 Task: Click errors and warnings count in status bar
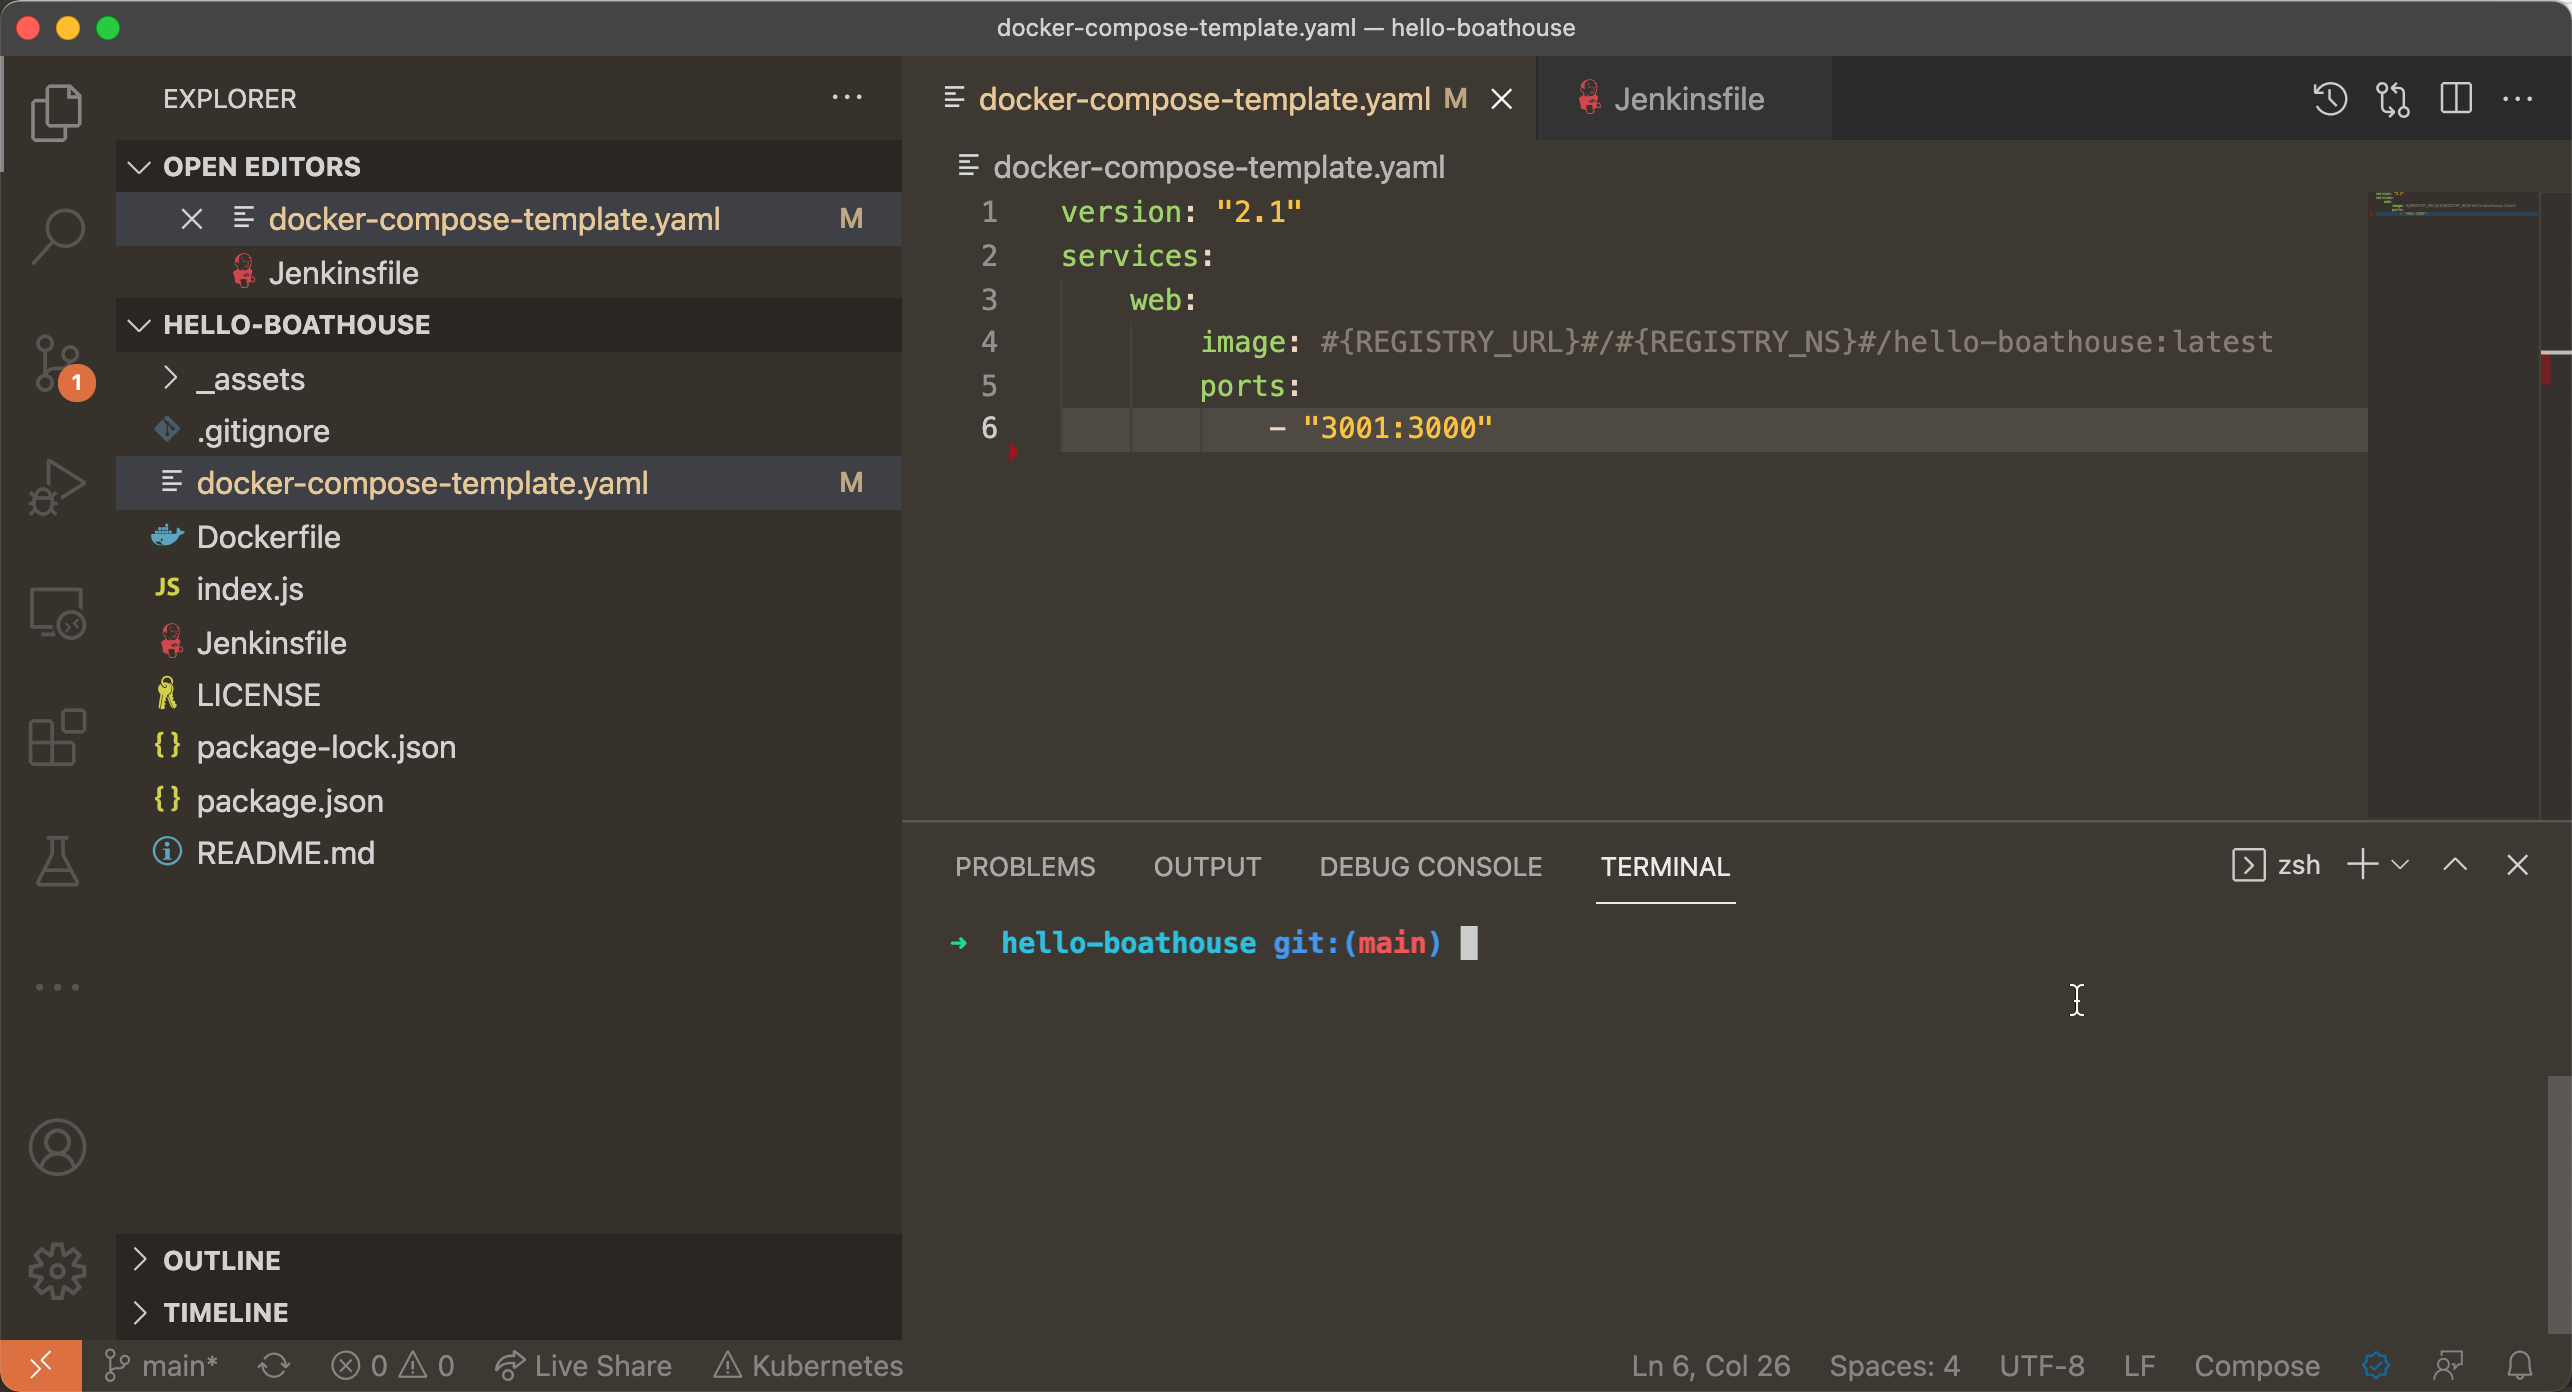coord(393,1366)
